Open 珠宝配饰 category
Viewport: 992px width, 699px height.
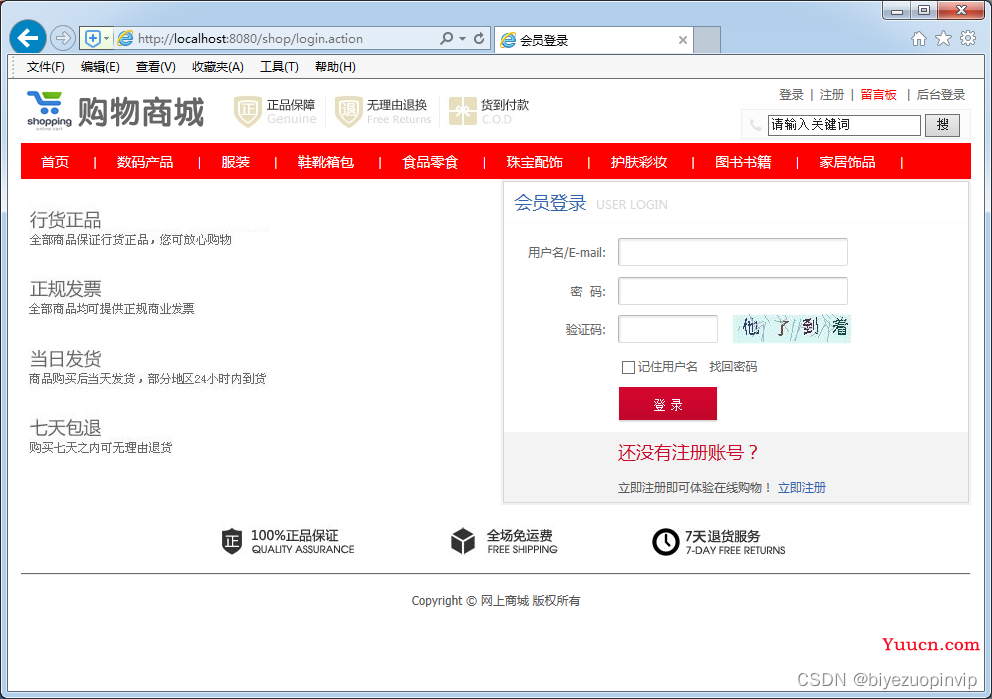click(x=535, y=162)
